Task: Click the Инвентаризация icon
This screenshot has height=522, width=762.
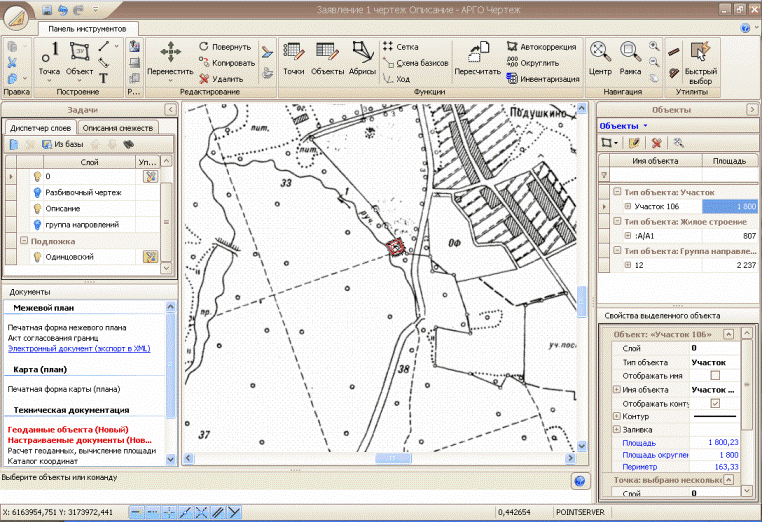Action: click(x=512, y=79)
